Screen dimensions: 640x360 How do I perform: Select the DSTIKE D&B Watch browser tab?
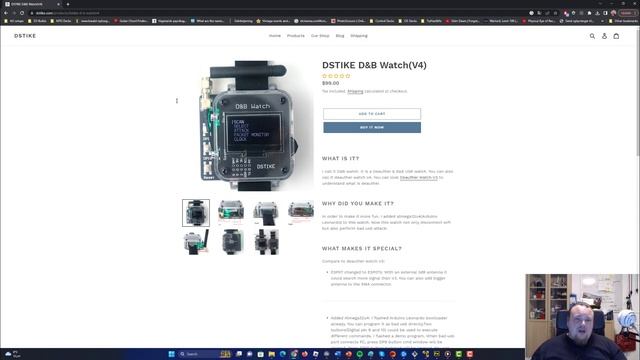coord(32,4)
